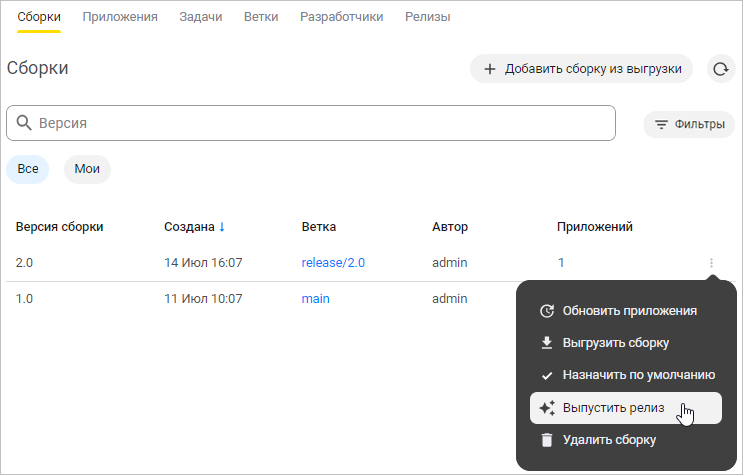Click the refresh builds icon button
Screen dimensions: 743x475
pos(720,69)
